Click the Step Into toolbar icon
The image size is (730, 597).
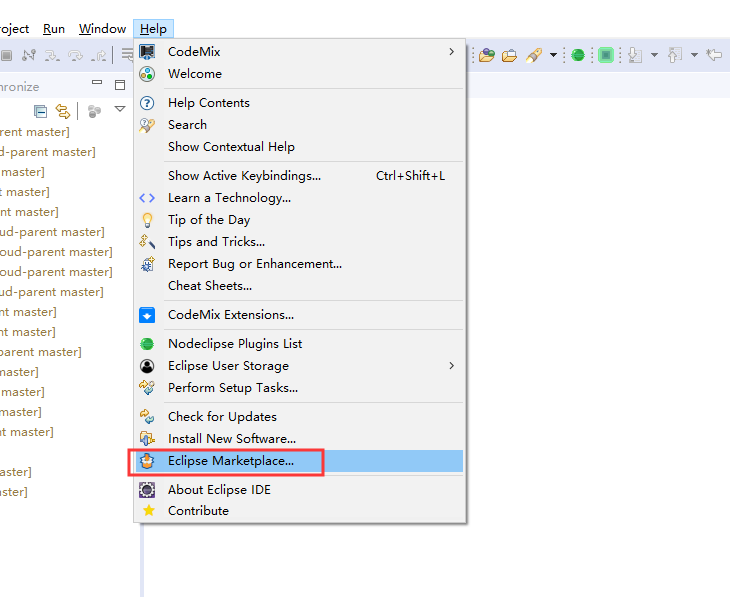(52, 56)
